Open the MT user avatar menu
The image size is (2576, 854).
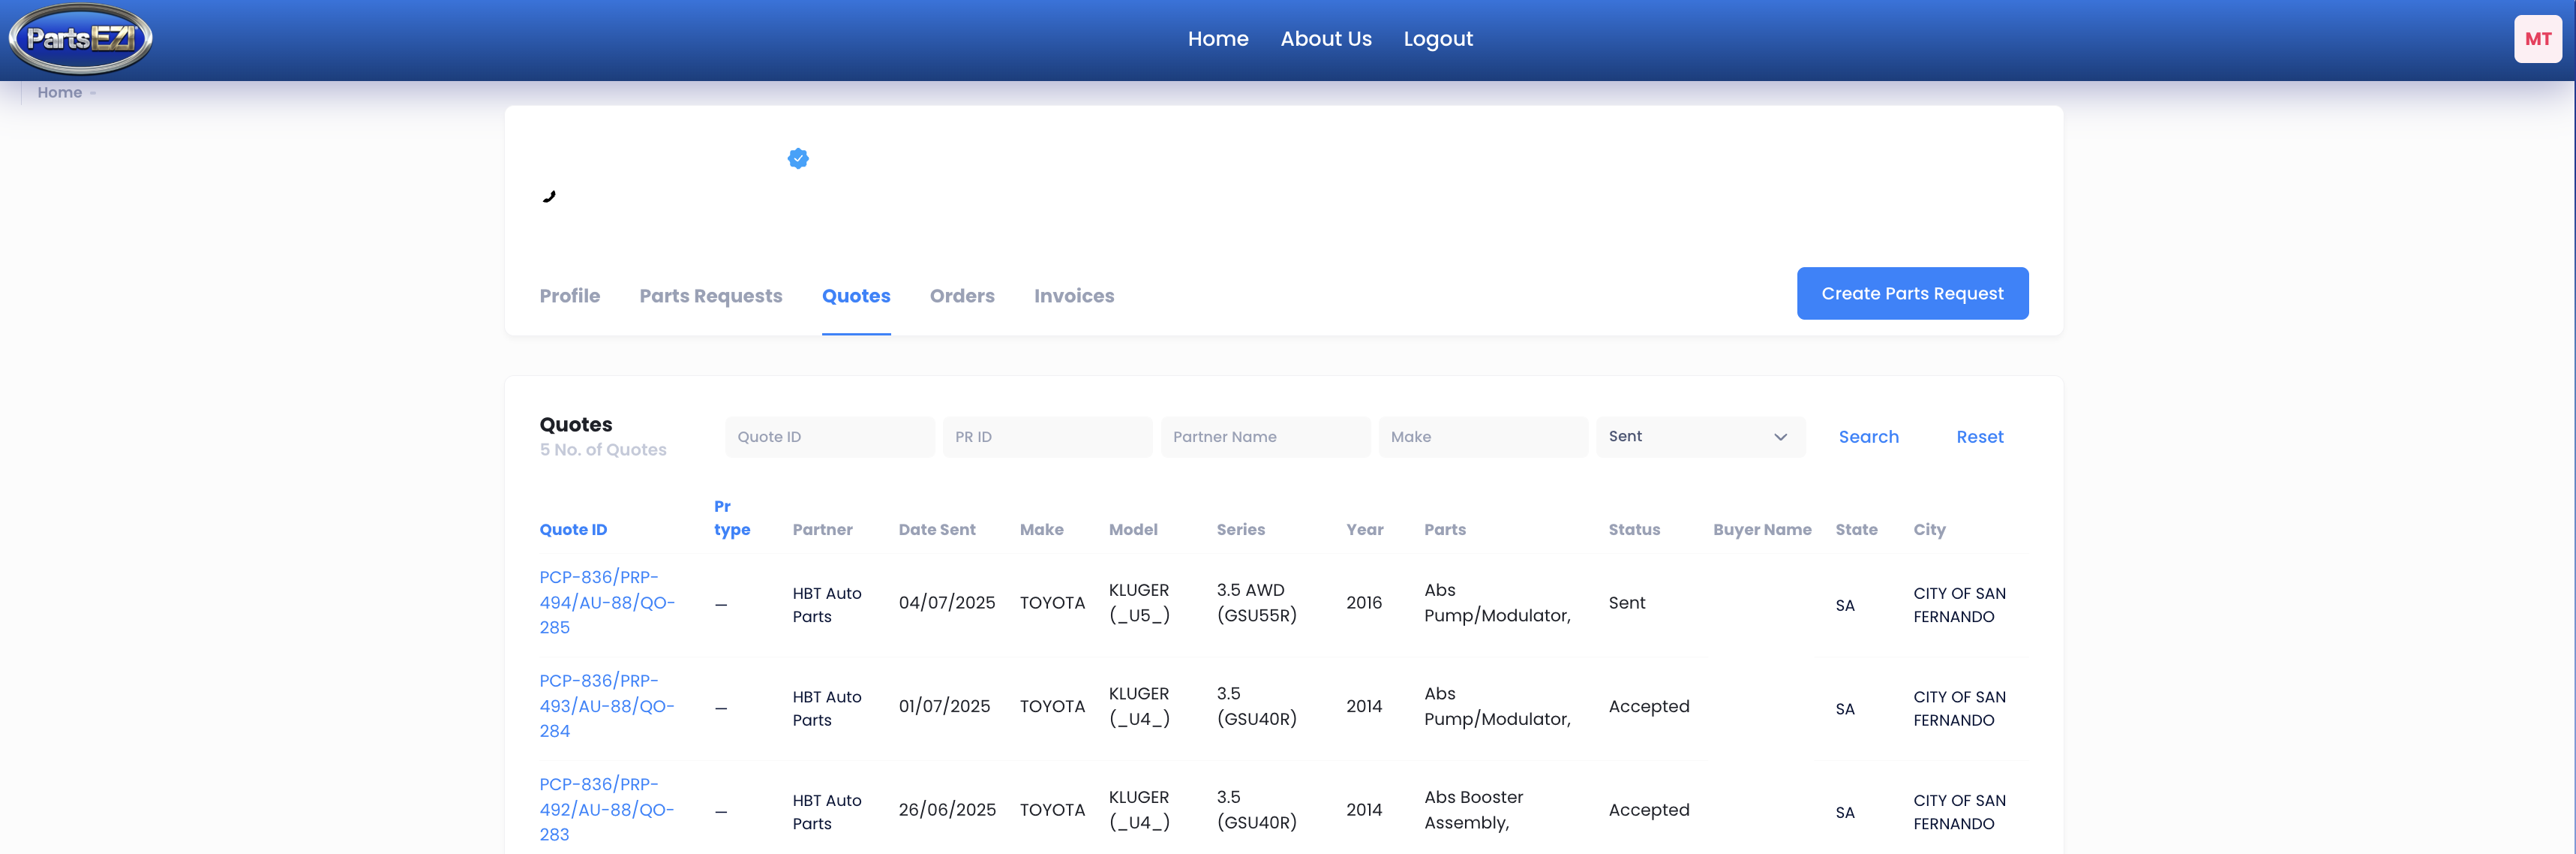point(2538,39)
